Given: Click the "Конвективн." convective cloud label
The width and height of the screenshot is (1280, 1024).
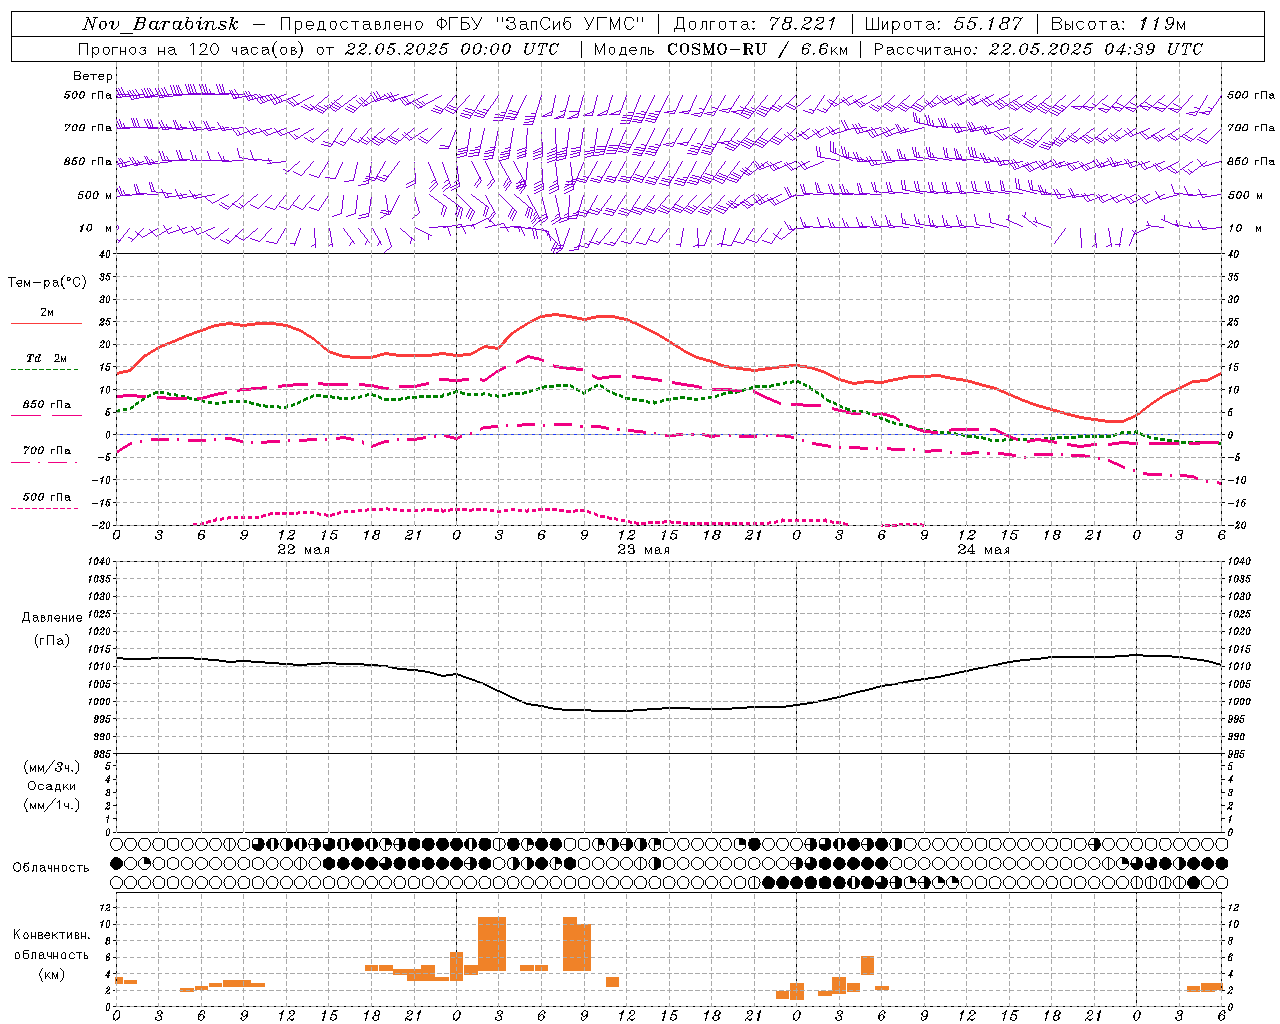Looking at the screenshot, I should (x=52, y=935).
